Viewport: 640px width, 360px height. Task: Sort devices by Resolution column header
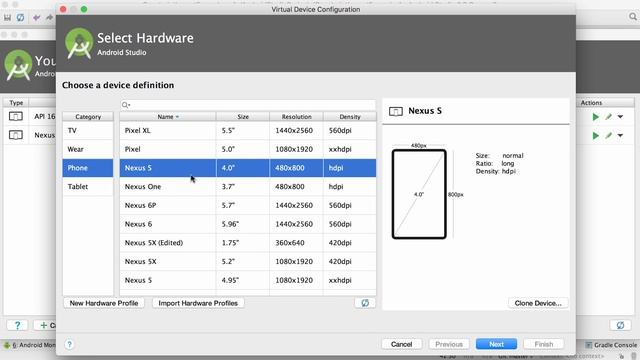pos(296,117)
